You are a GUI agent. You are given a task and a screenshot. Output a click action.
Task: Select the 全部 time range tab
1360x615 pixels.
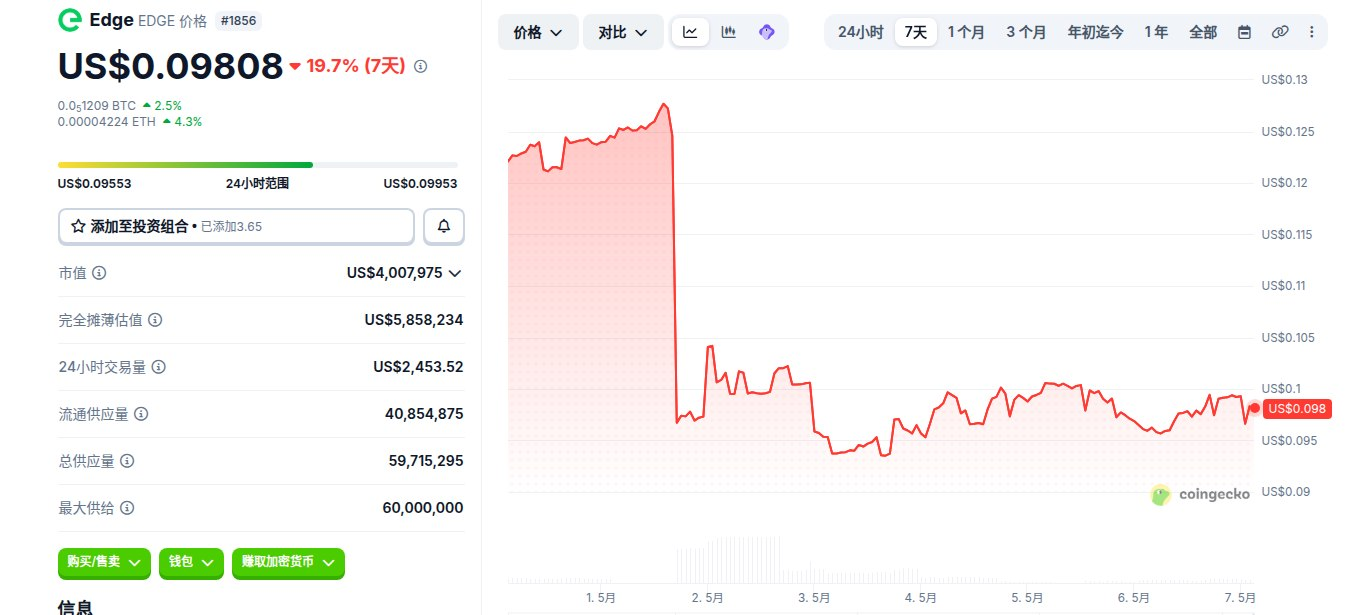[1203, 32]
